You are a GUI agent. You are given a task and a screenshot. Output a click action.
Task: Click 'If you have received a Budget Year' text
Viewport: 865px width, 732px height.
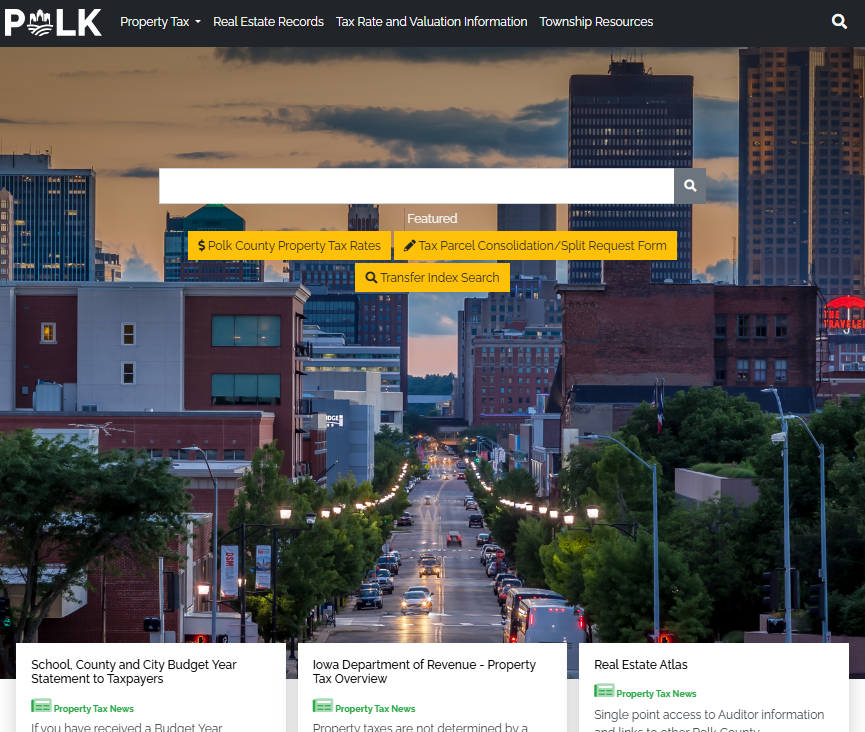pos(127,727)
